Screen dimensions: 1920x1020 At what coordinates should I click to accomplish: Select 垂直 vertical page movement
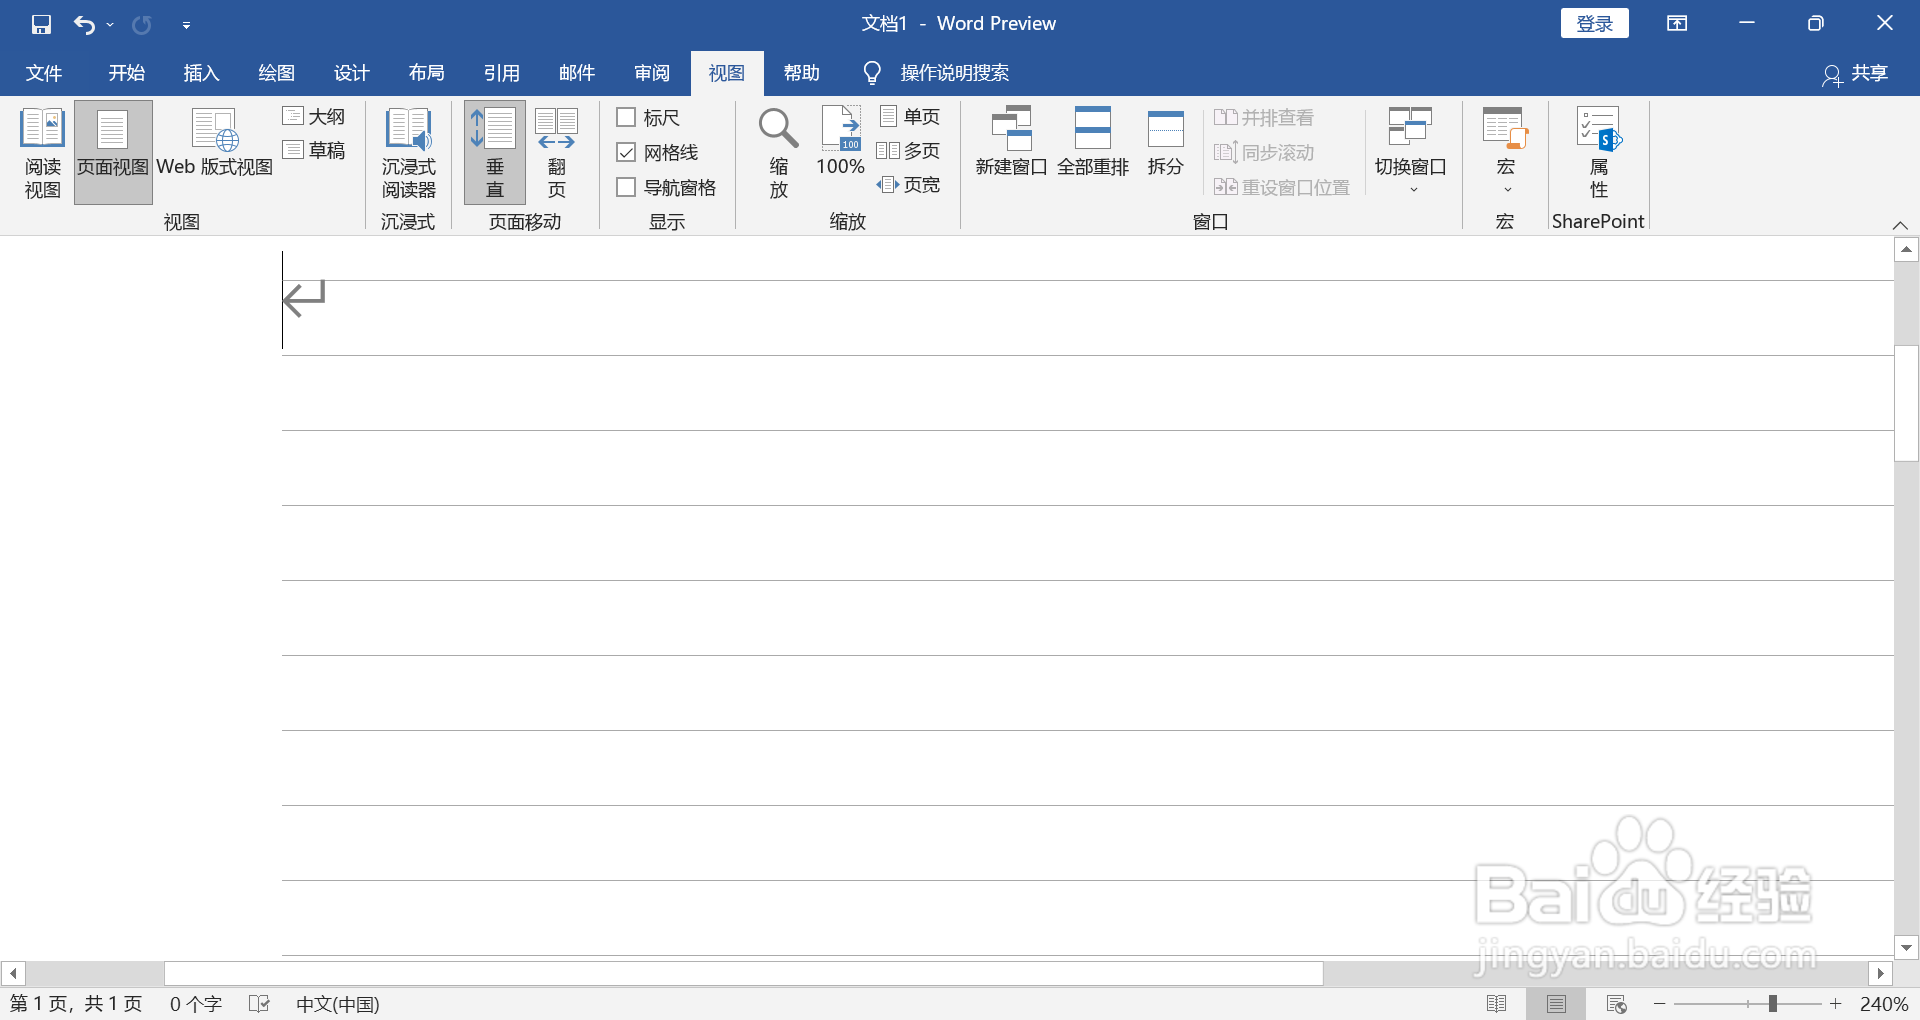495,152
